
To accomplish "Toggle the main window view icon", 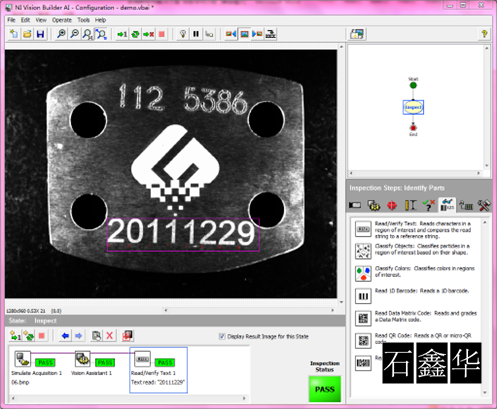I will click(357, 34).
